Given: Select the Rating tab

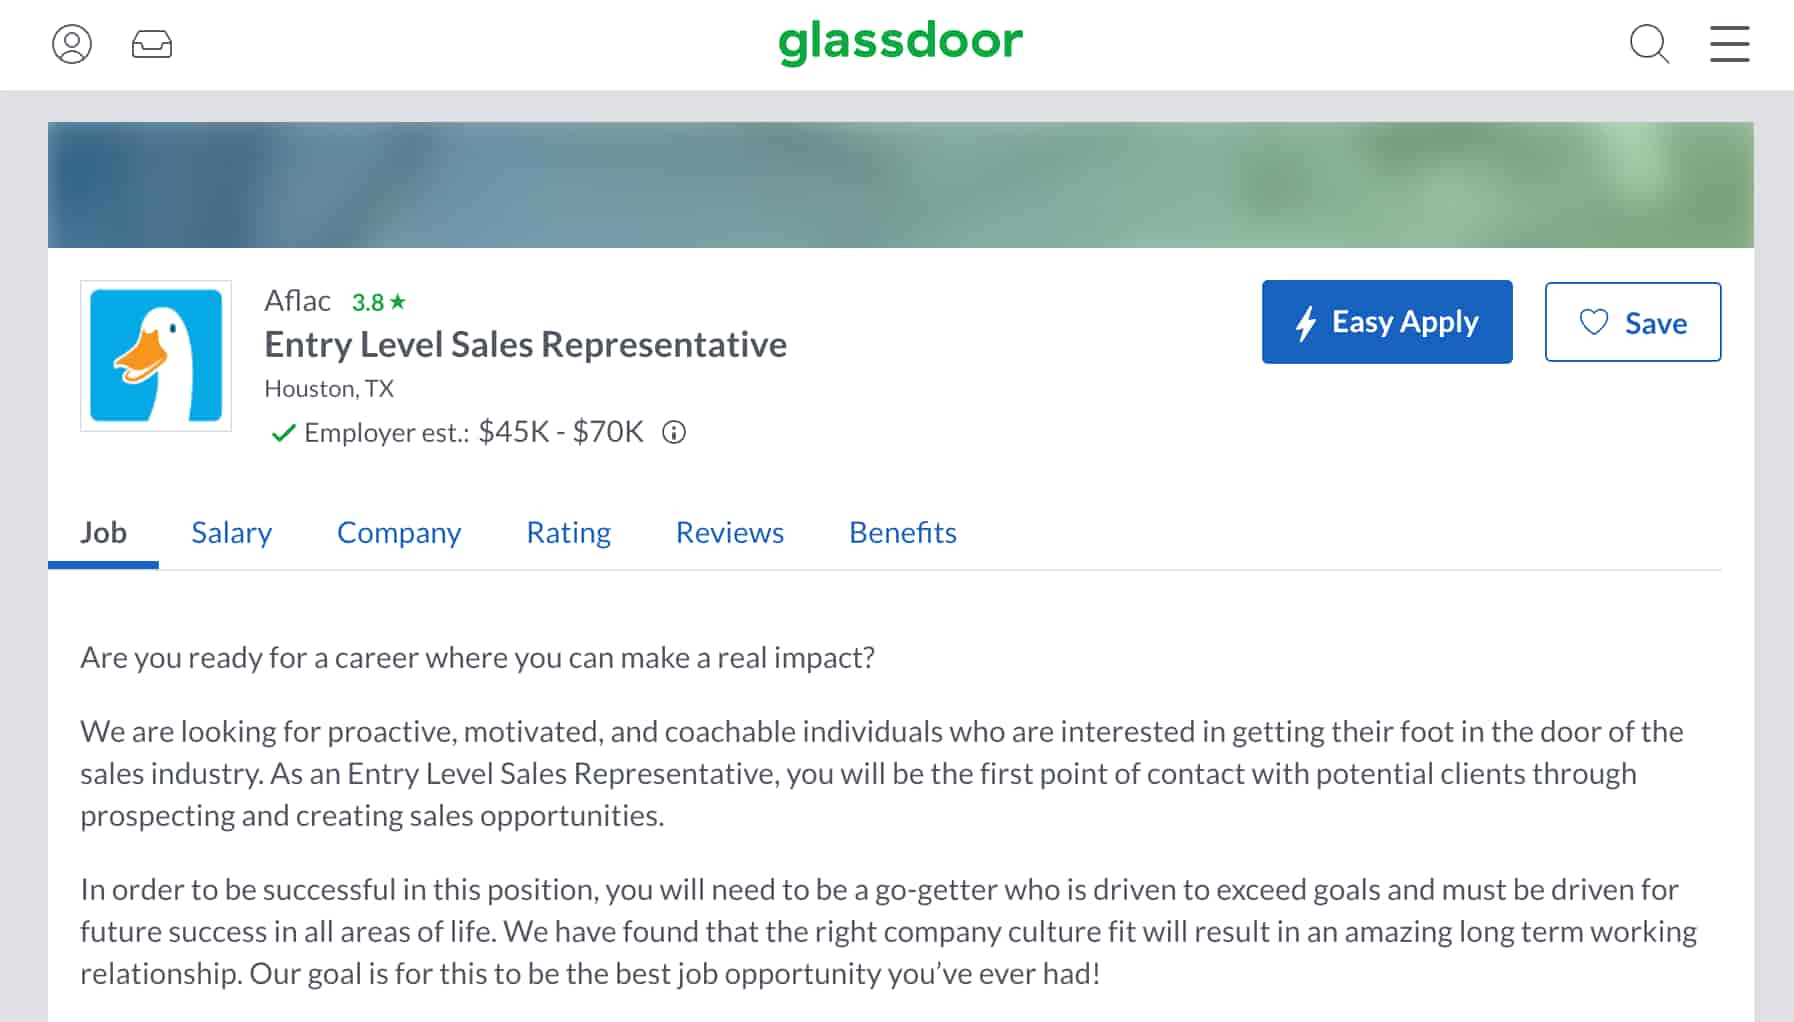Looking at the screenshot, I should click(x=568, y=533).
